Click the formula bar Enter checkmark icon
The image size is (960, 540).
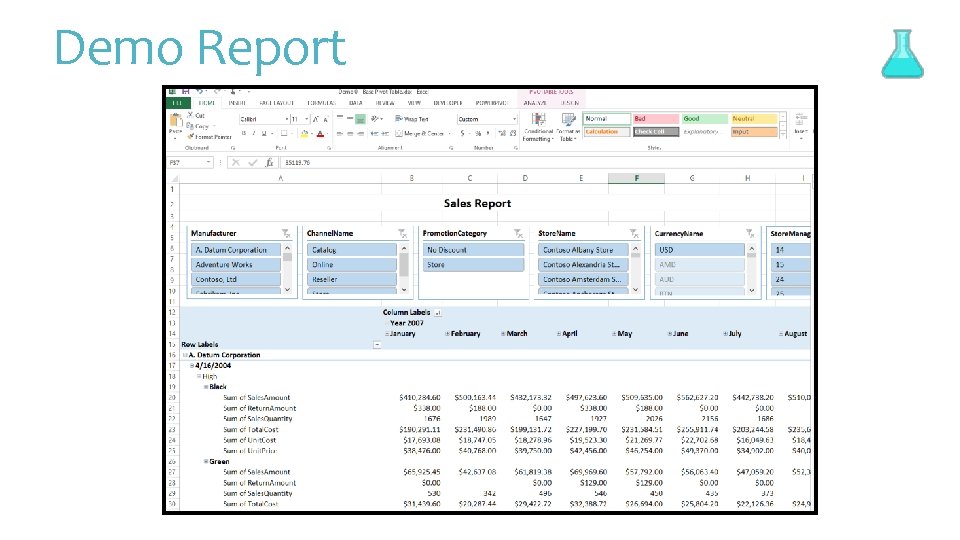pyautogui.click(x=253, y=162)
